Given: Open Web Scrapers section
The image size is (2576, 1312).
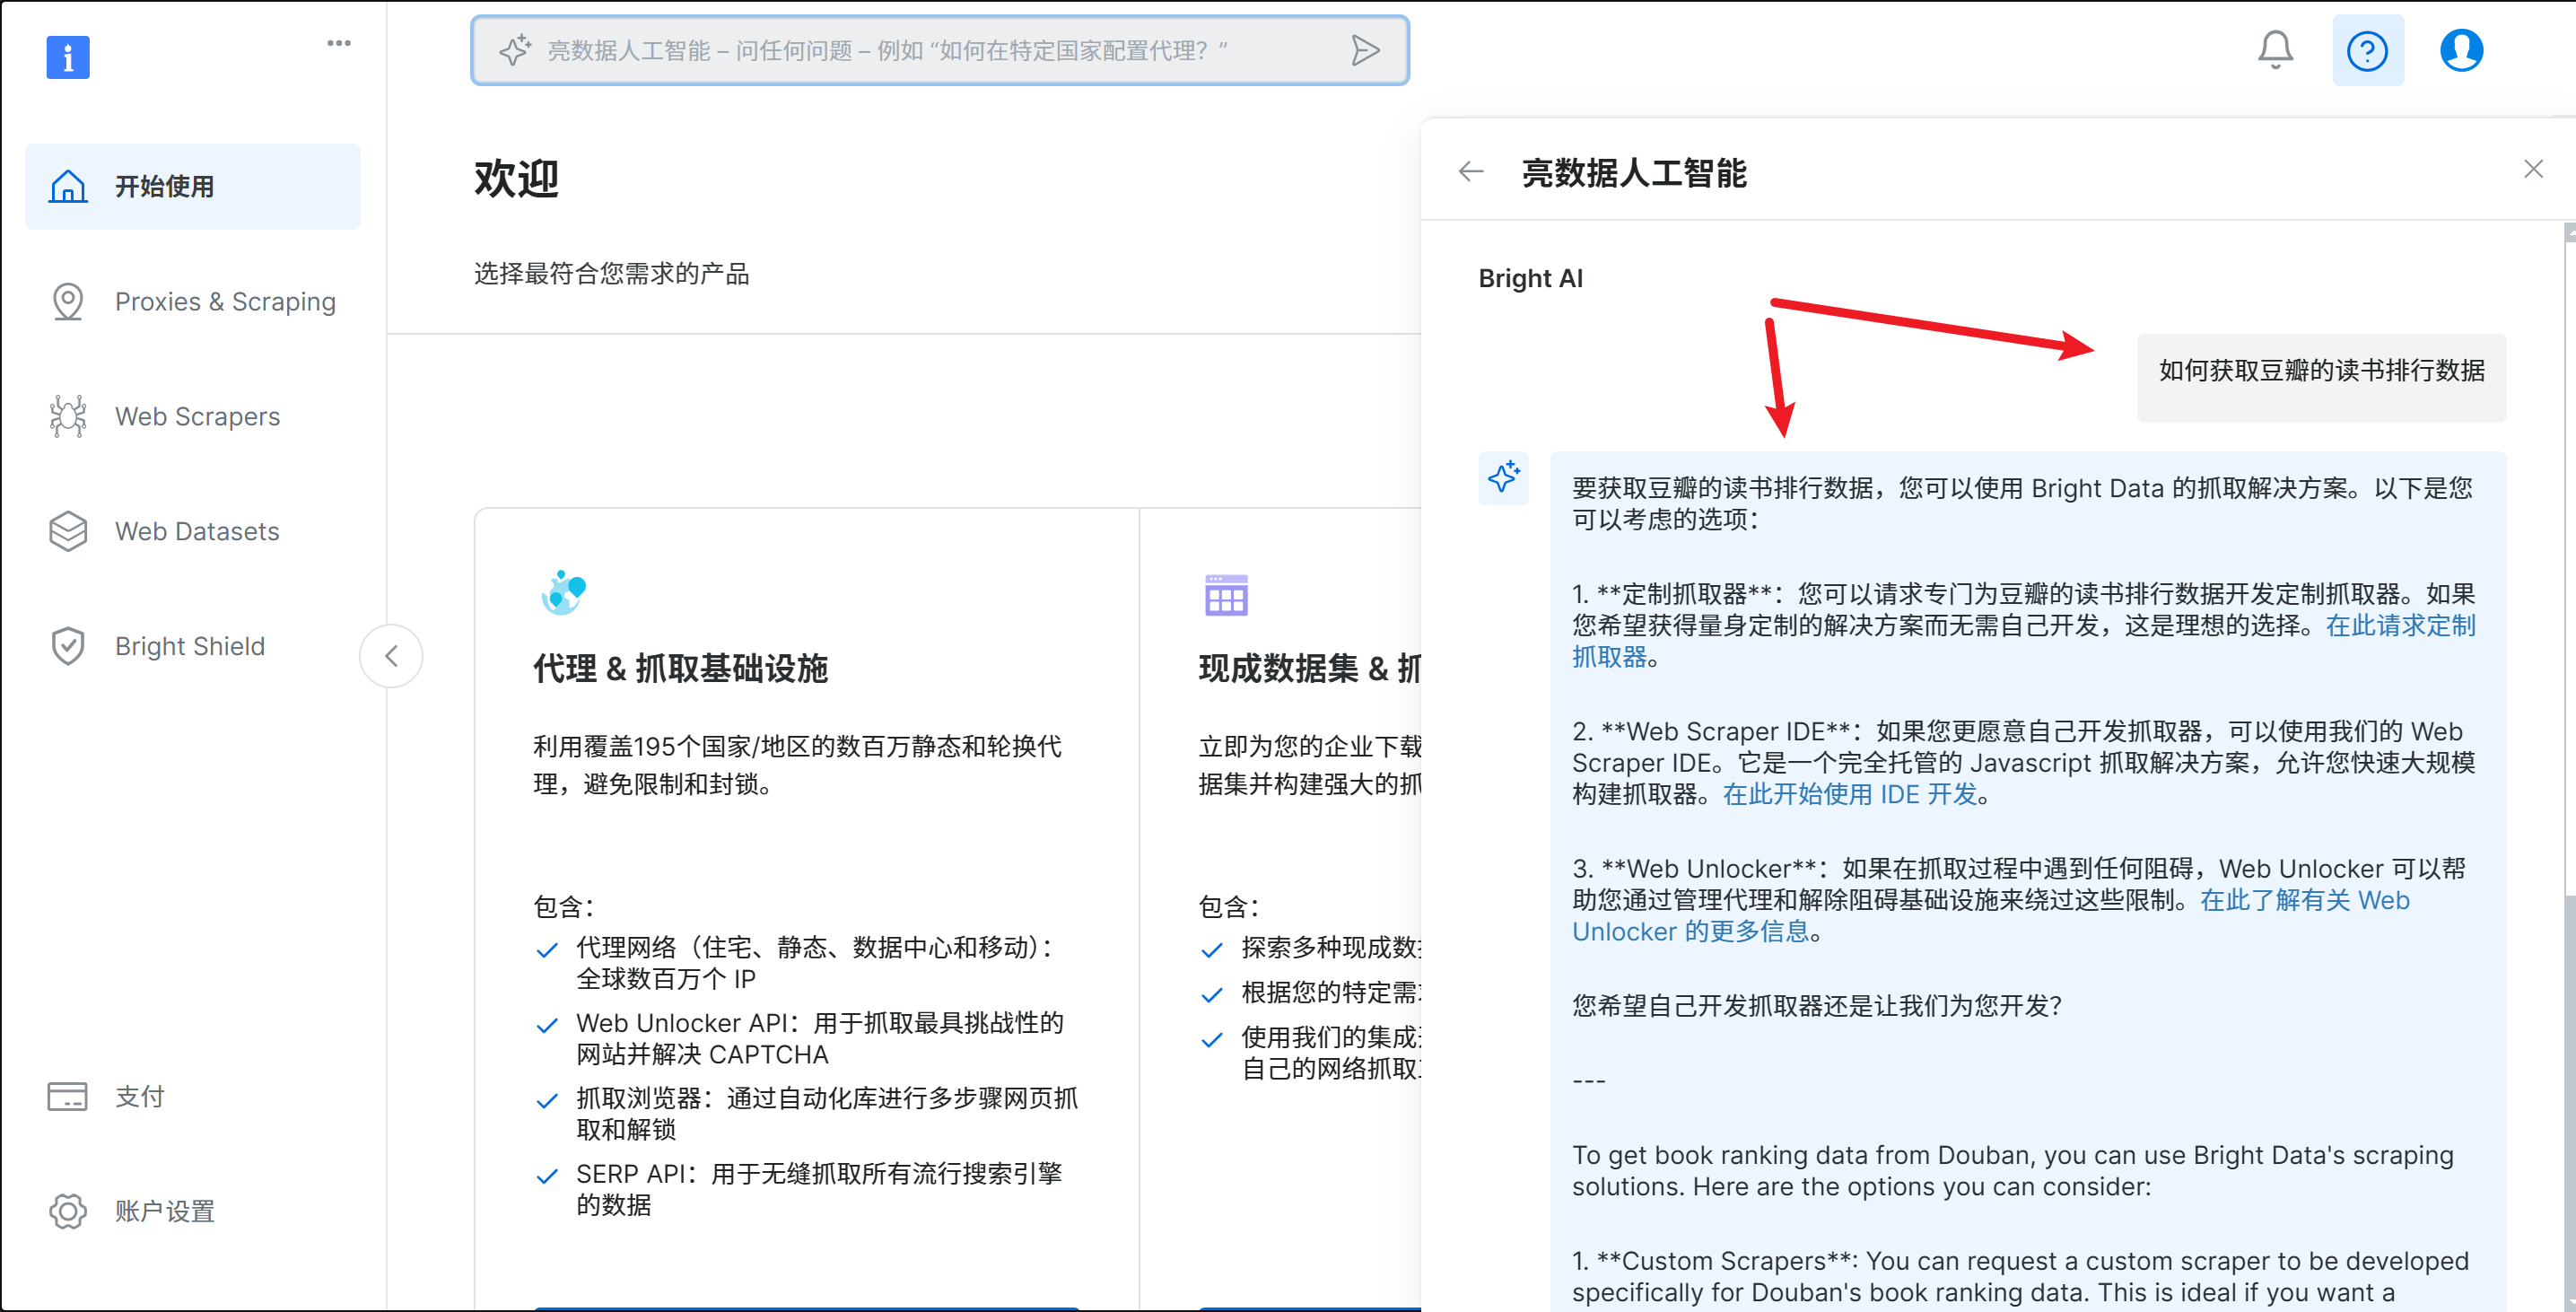Looking at the screenshot, I should click(197, 417).
